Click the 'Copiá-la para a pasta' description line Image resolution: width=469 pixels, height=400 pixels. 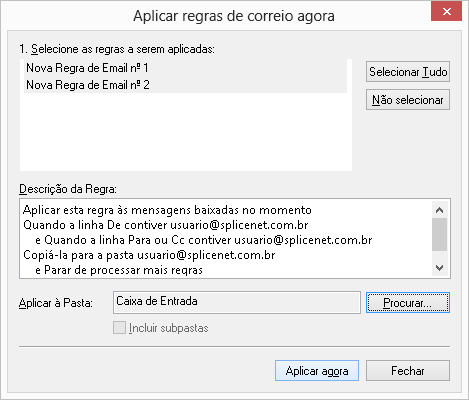click(x=149, y=255)
